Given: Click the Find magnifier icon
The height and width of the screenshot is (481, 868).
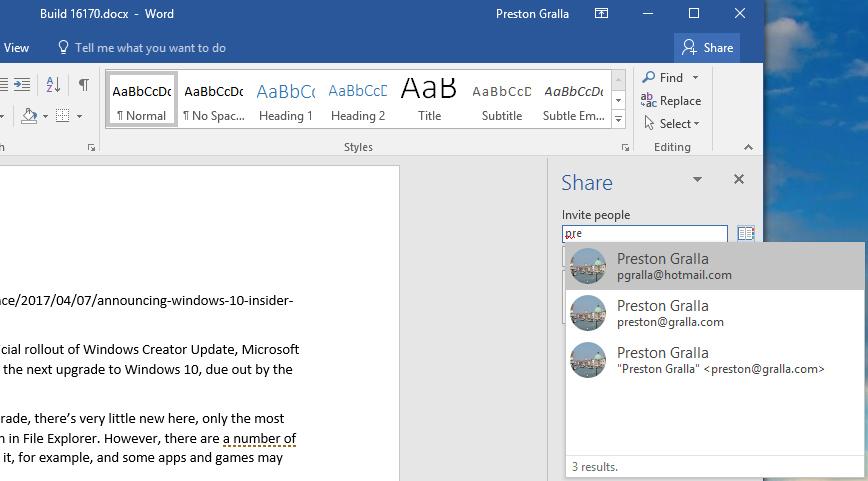Looking at the screenshot, I should coord(649,77).
